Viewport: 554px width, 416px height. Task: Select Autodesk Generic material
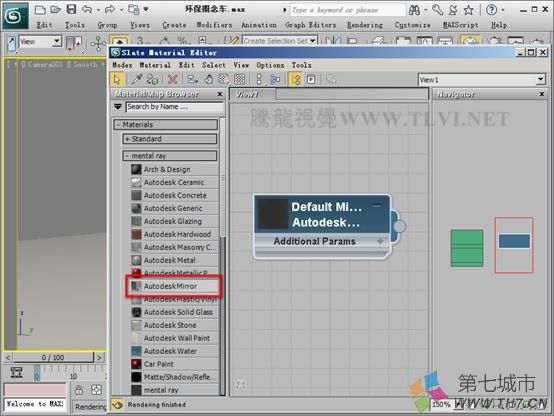pos(174,208)
